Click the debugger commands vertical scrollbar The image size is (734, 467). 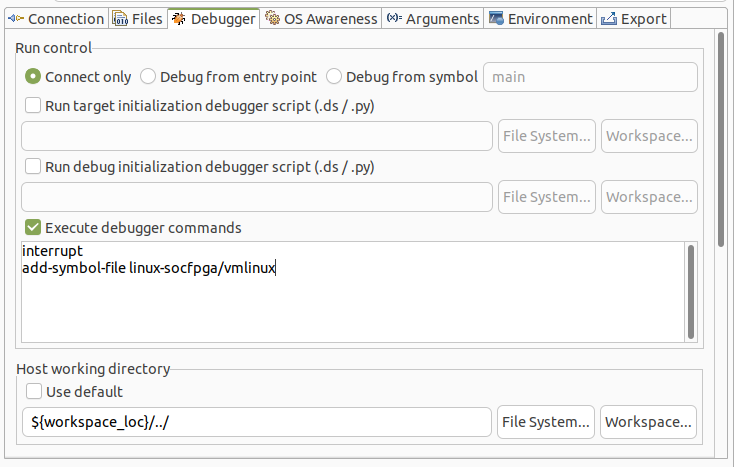tap(690, 290)
